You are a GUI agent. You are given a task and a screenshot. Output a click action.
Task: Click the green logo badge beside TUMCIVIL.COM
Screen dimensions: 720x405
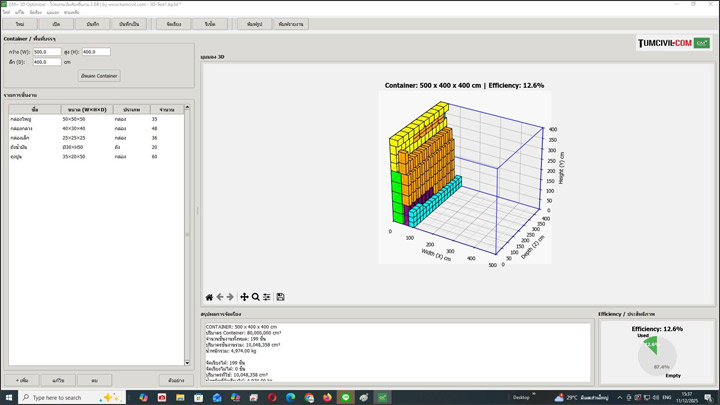coord(701,43)
